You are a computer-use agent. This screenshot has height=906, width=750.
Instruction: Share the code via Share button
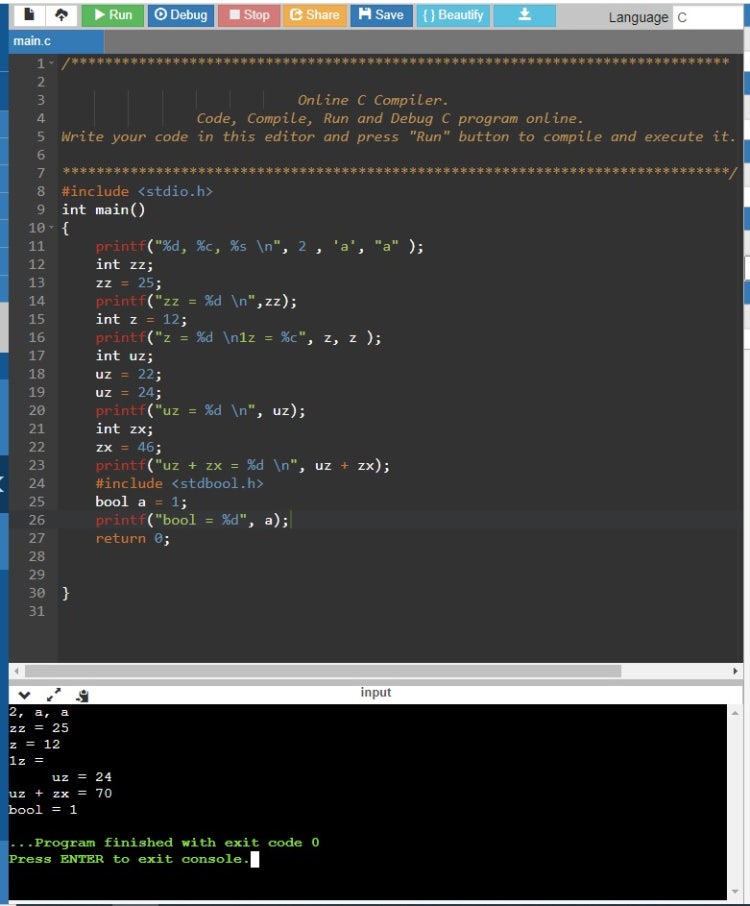(314, 15)
